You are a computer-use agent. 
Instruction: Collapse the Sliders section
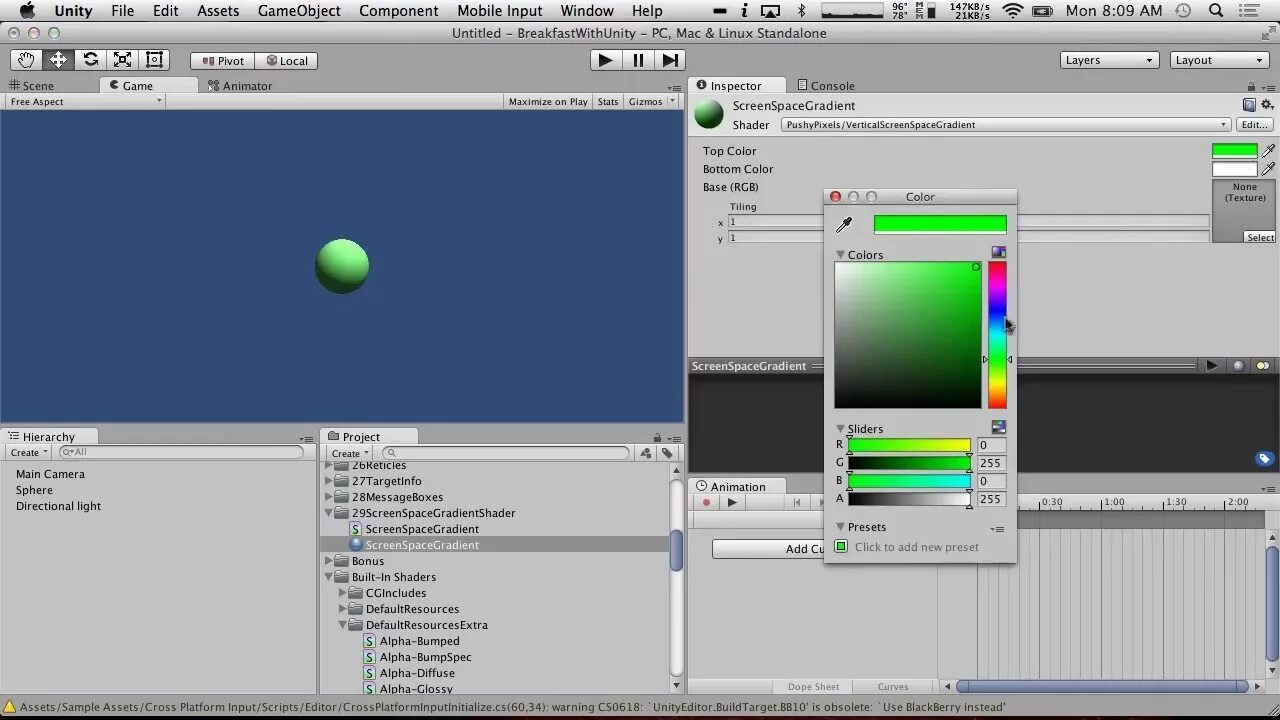point(841,429)
